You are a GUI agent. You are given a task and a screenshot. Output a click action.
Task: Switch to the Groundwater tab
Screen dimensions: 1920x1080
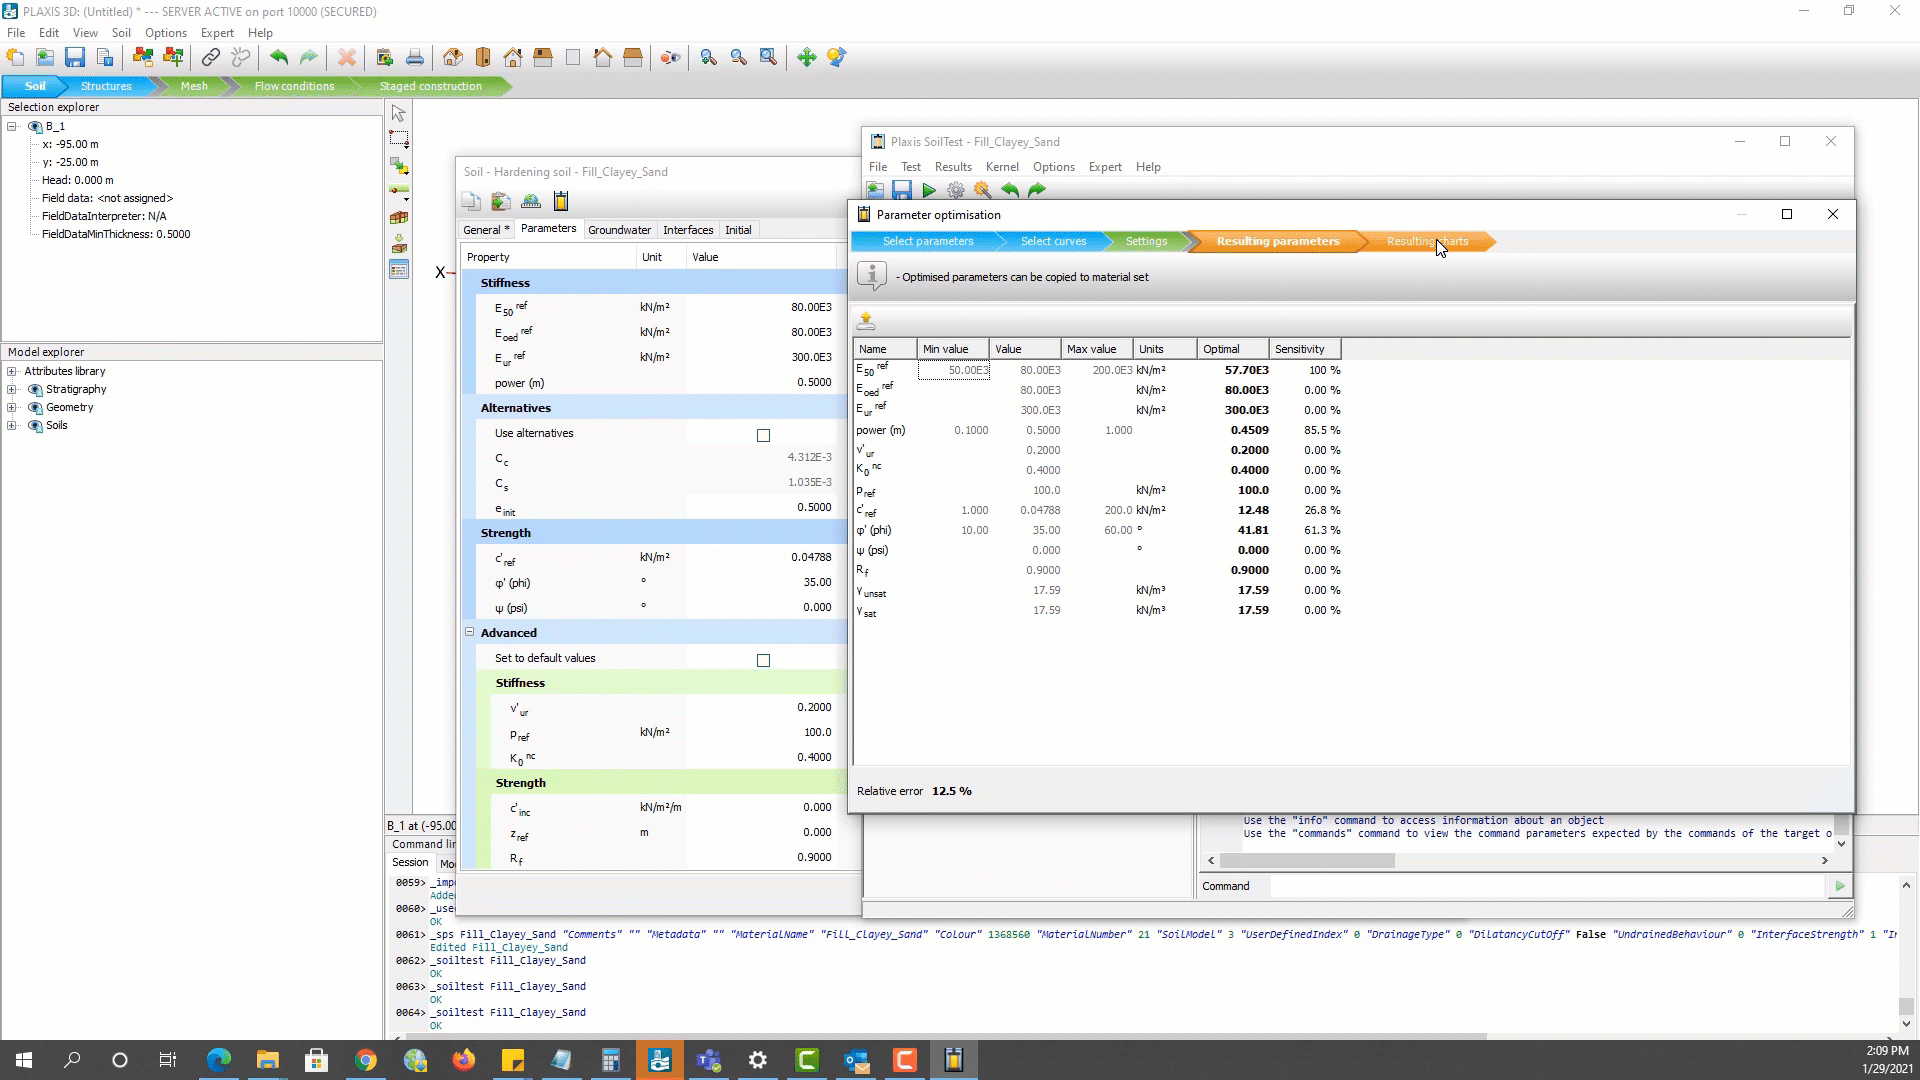619,230
